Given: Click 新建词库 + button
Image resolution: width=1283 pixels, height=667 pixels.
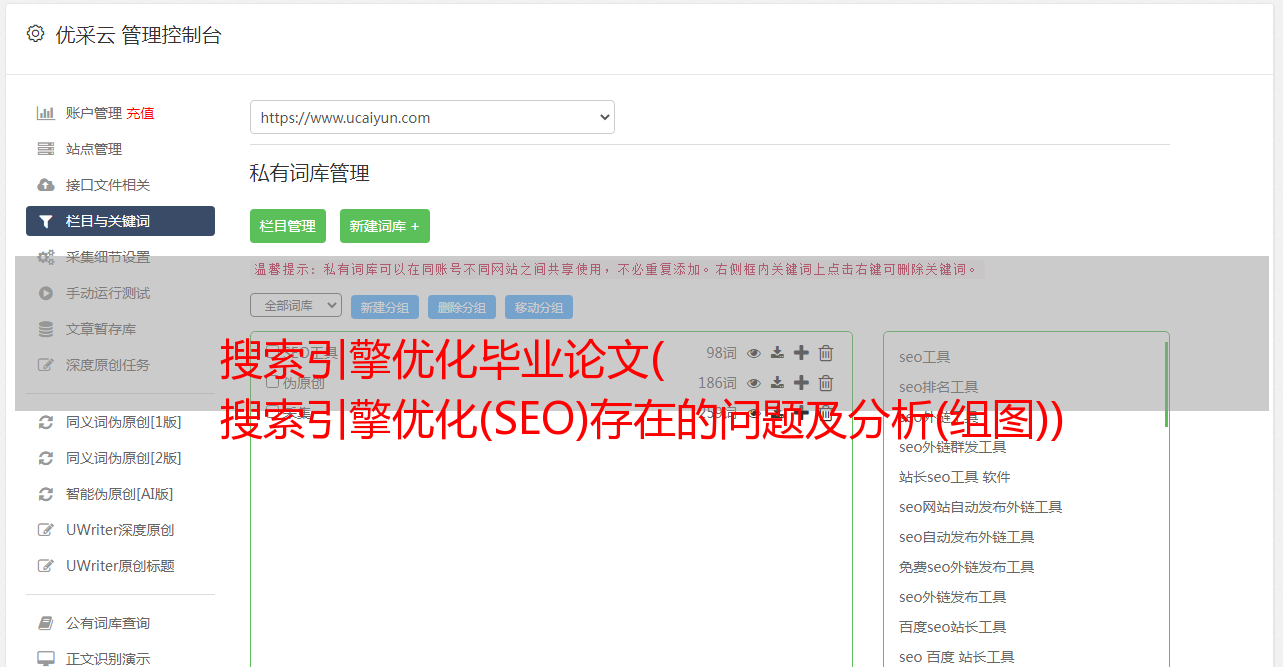Looking at the screenshot, I should pyautogui.click(x=385, y=226).
